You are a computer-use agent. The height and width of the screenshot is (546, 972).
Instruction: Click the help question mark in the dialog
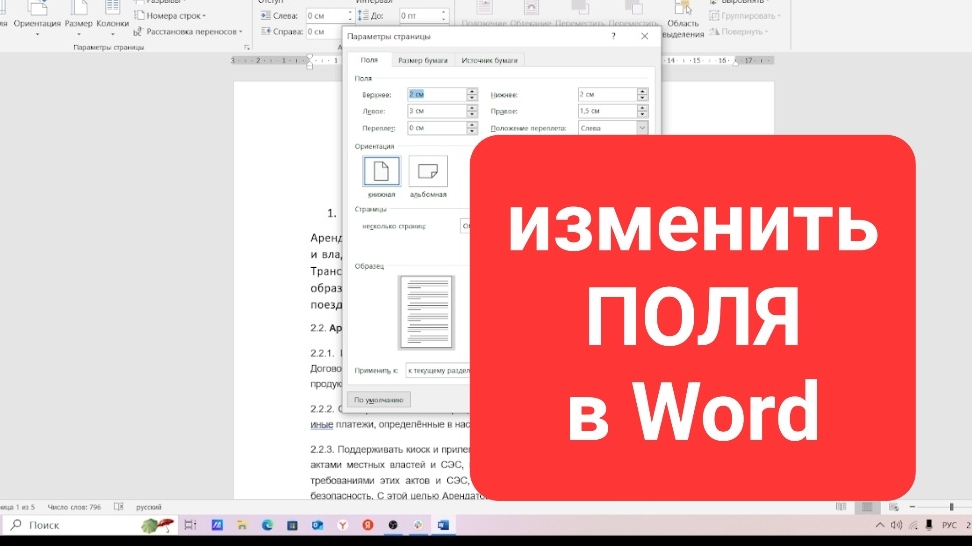tap(613, 36)
